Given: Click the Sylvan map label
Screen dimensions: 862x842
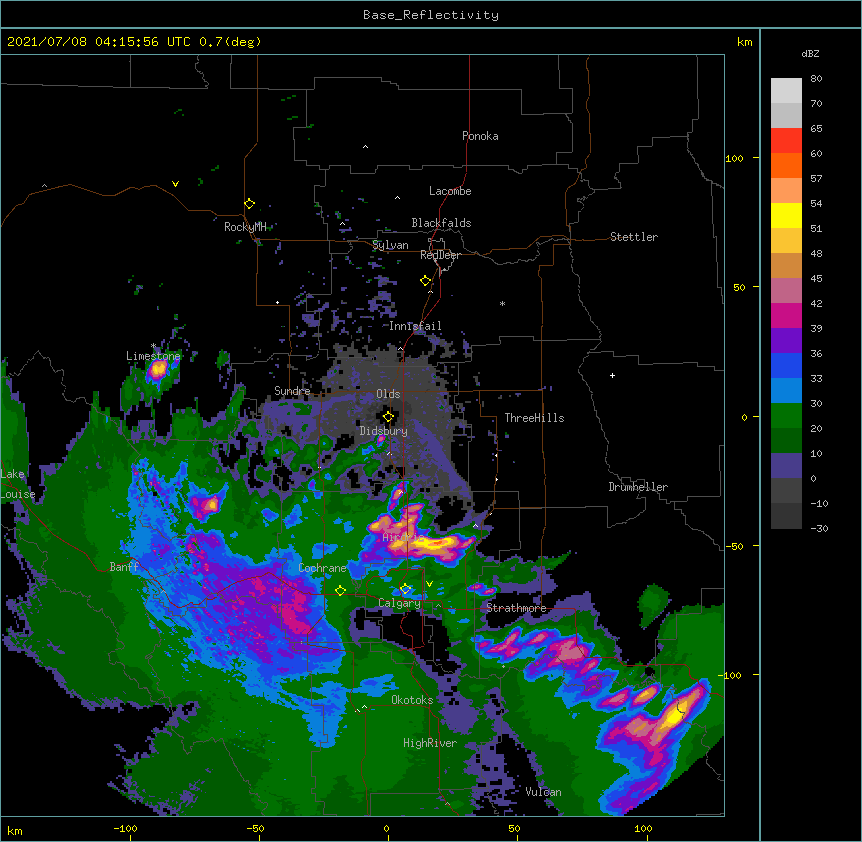Looking at the screenshot, I should [390, 245].
